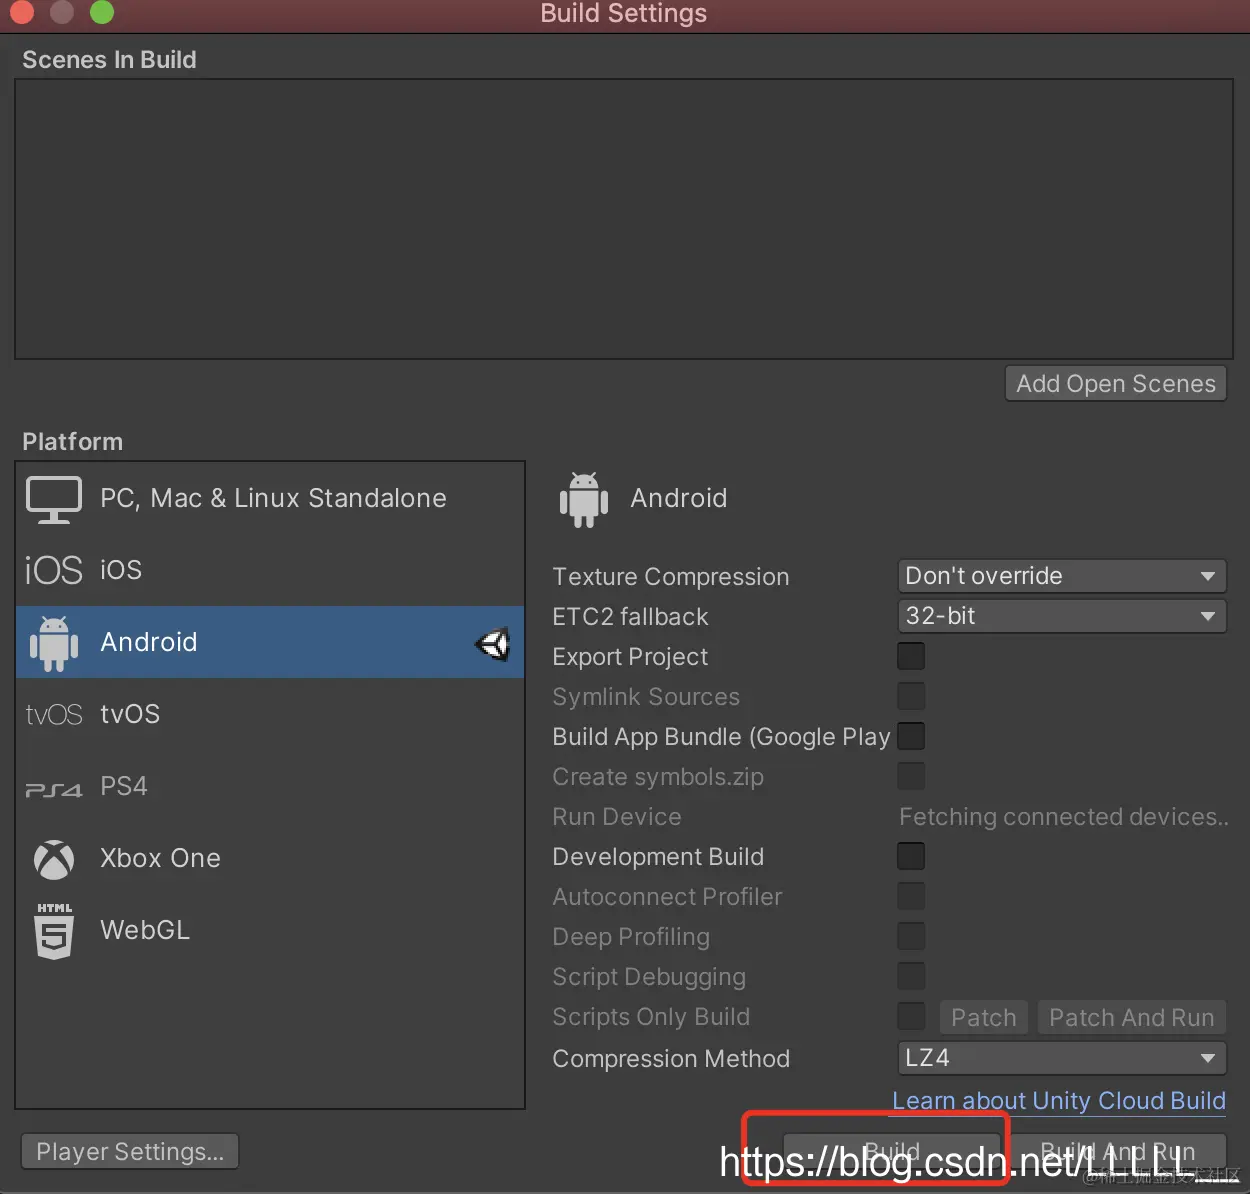The image size is (1250, 1194).
Task: Click the Script Debugging label
Action: coord(649,977)
